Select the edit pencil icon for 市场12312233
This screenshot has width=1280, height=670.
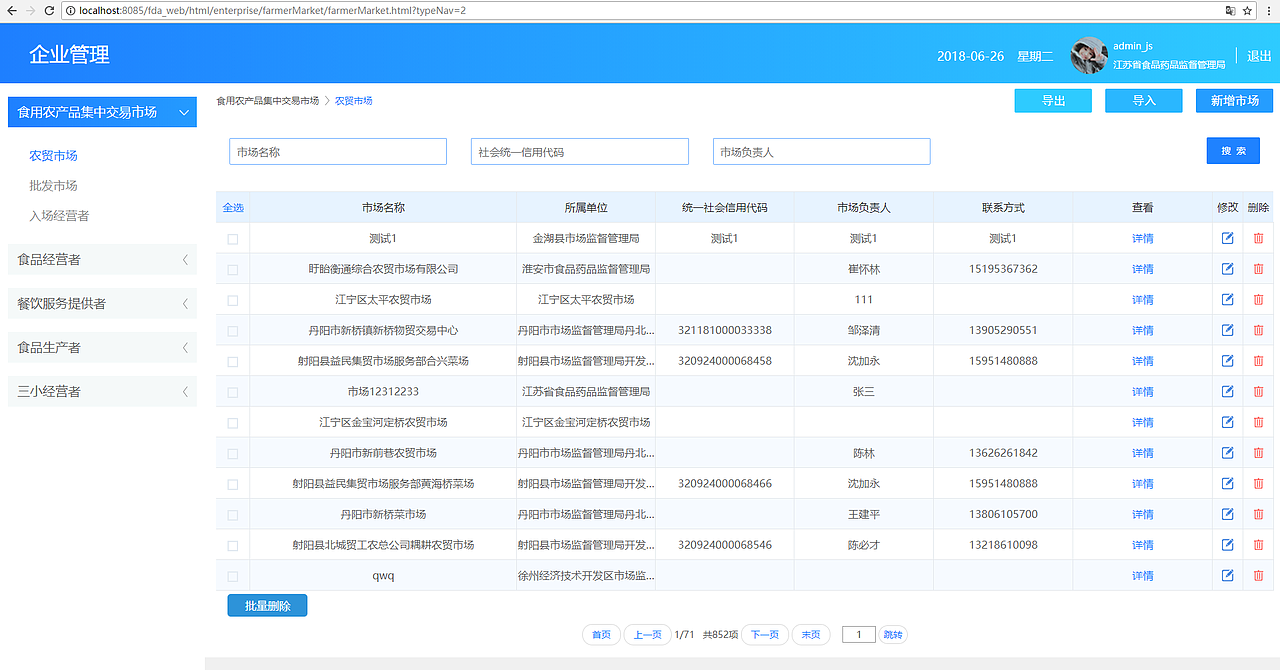1227,391
